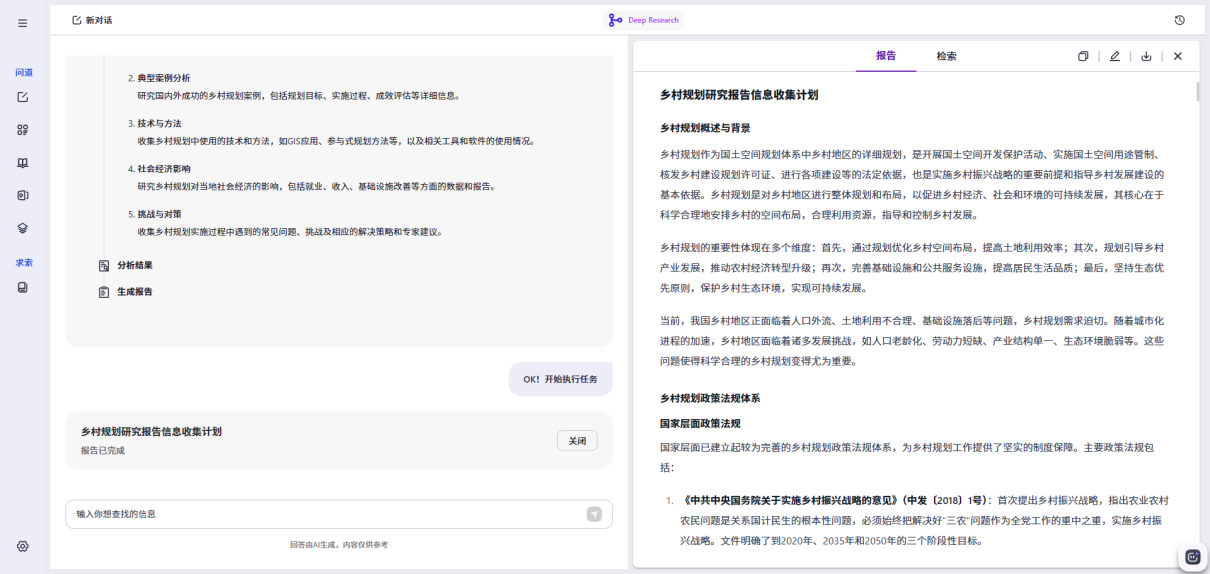The width and height of the screenshot is (1210, 574).
Task: Open the layers stack sidebar icon
Action: click(x=23, y=228)
